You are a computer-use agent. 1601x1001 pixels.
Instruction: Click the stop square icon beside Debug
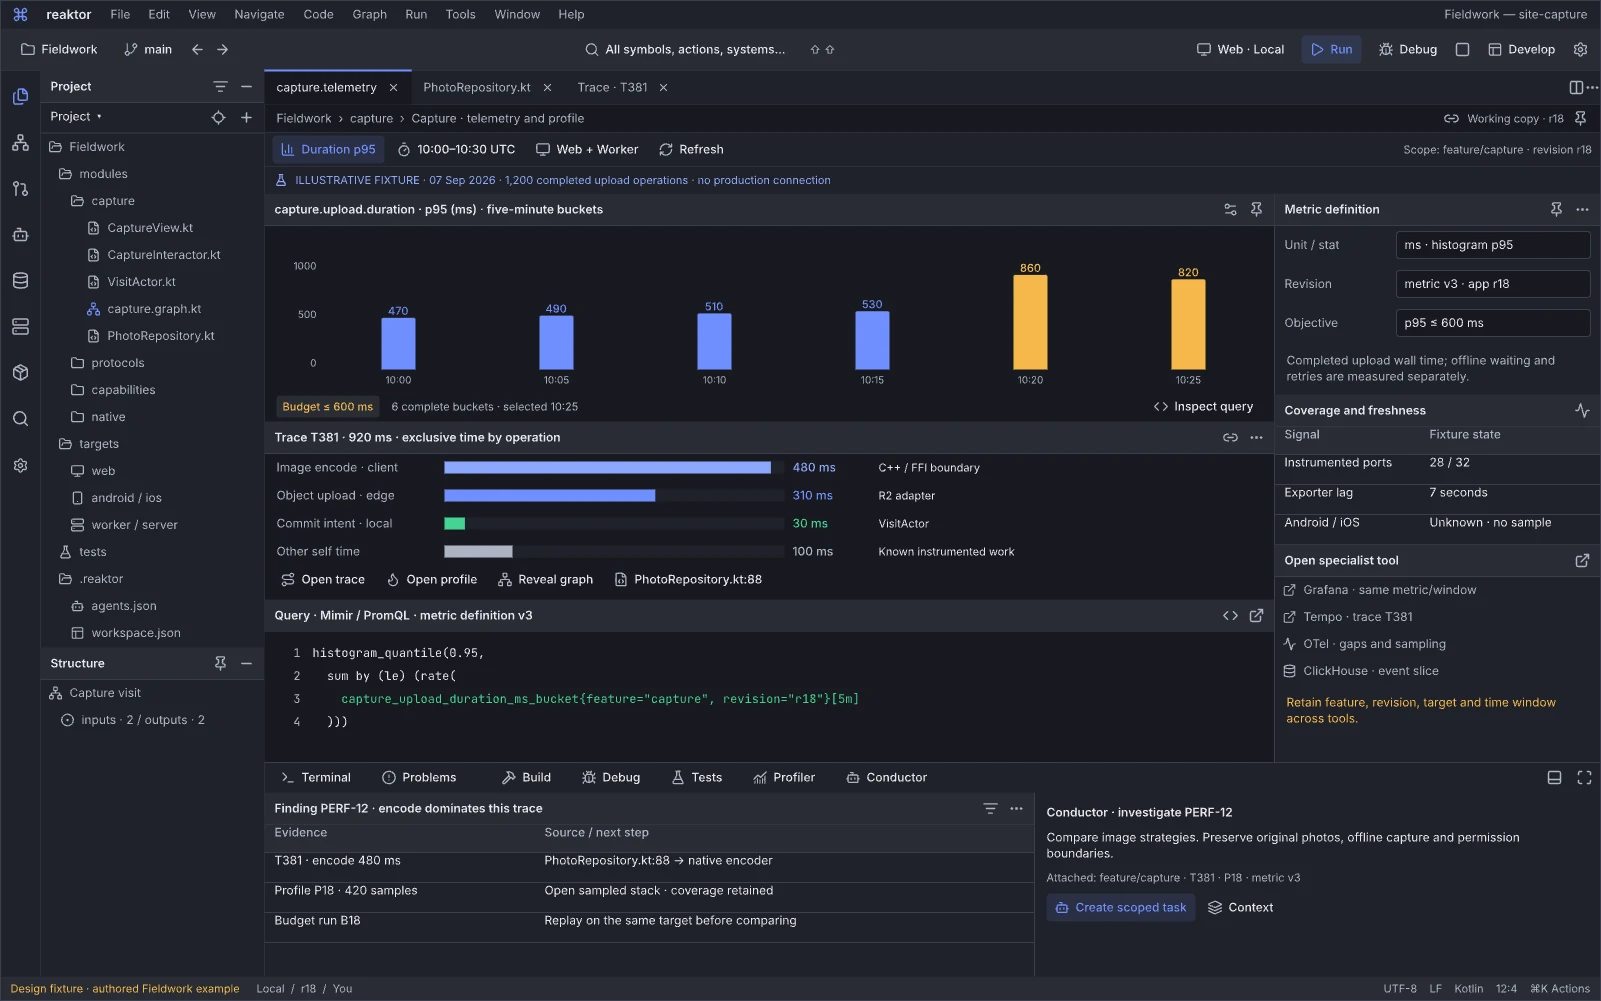(x=1462, y=49)
